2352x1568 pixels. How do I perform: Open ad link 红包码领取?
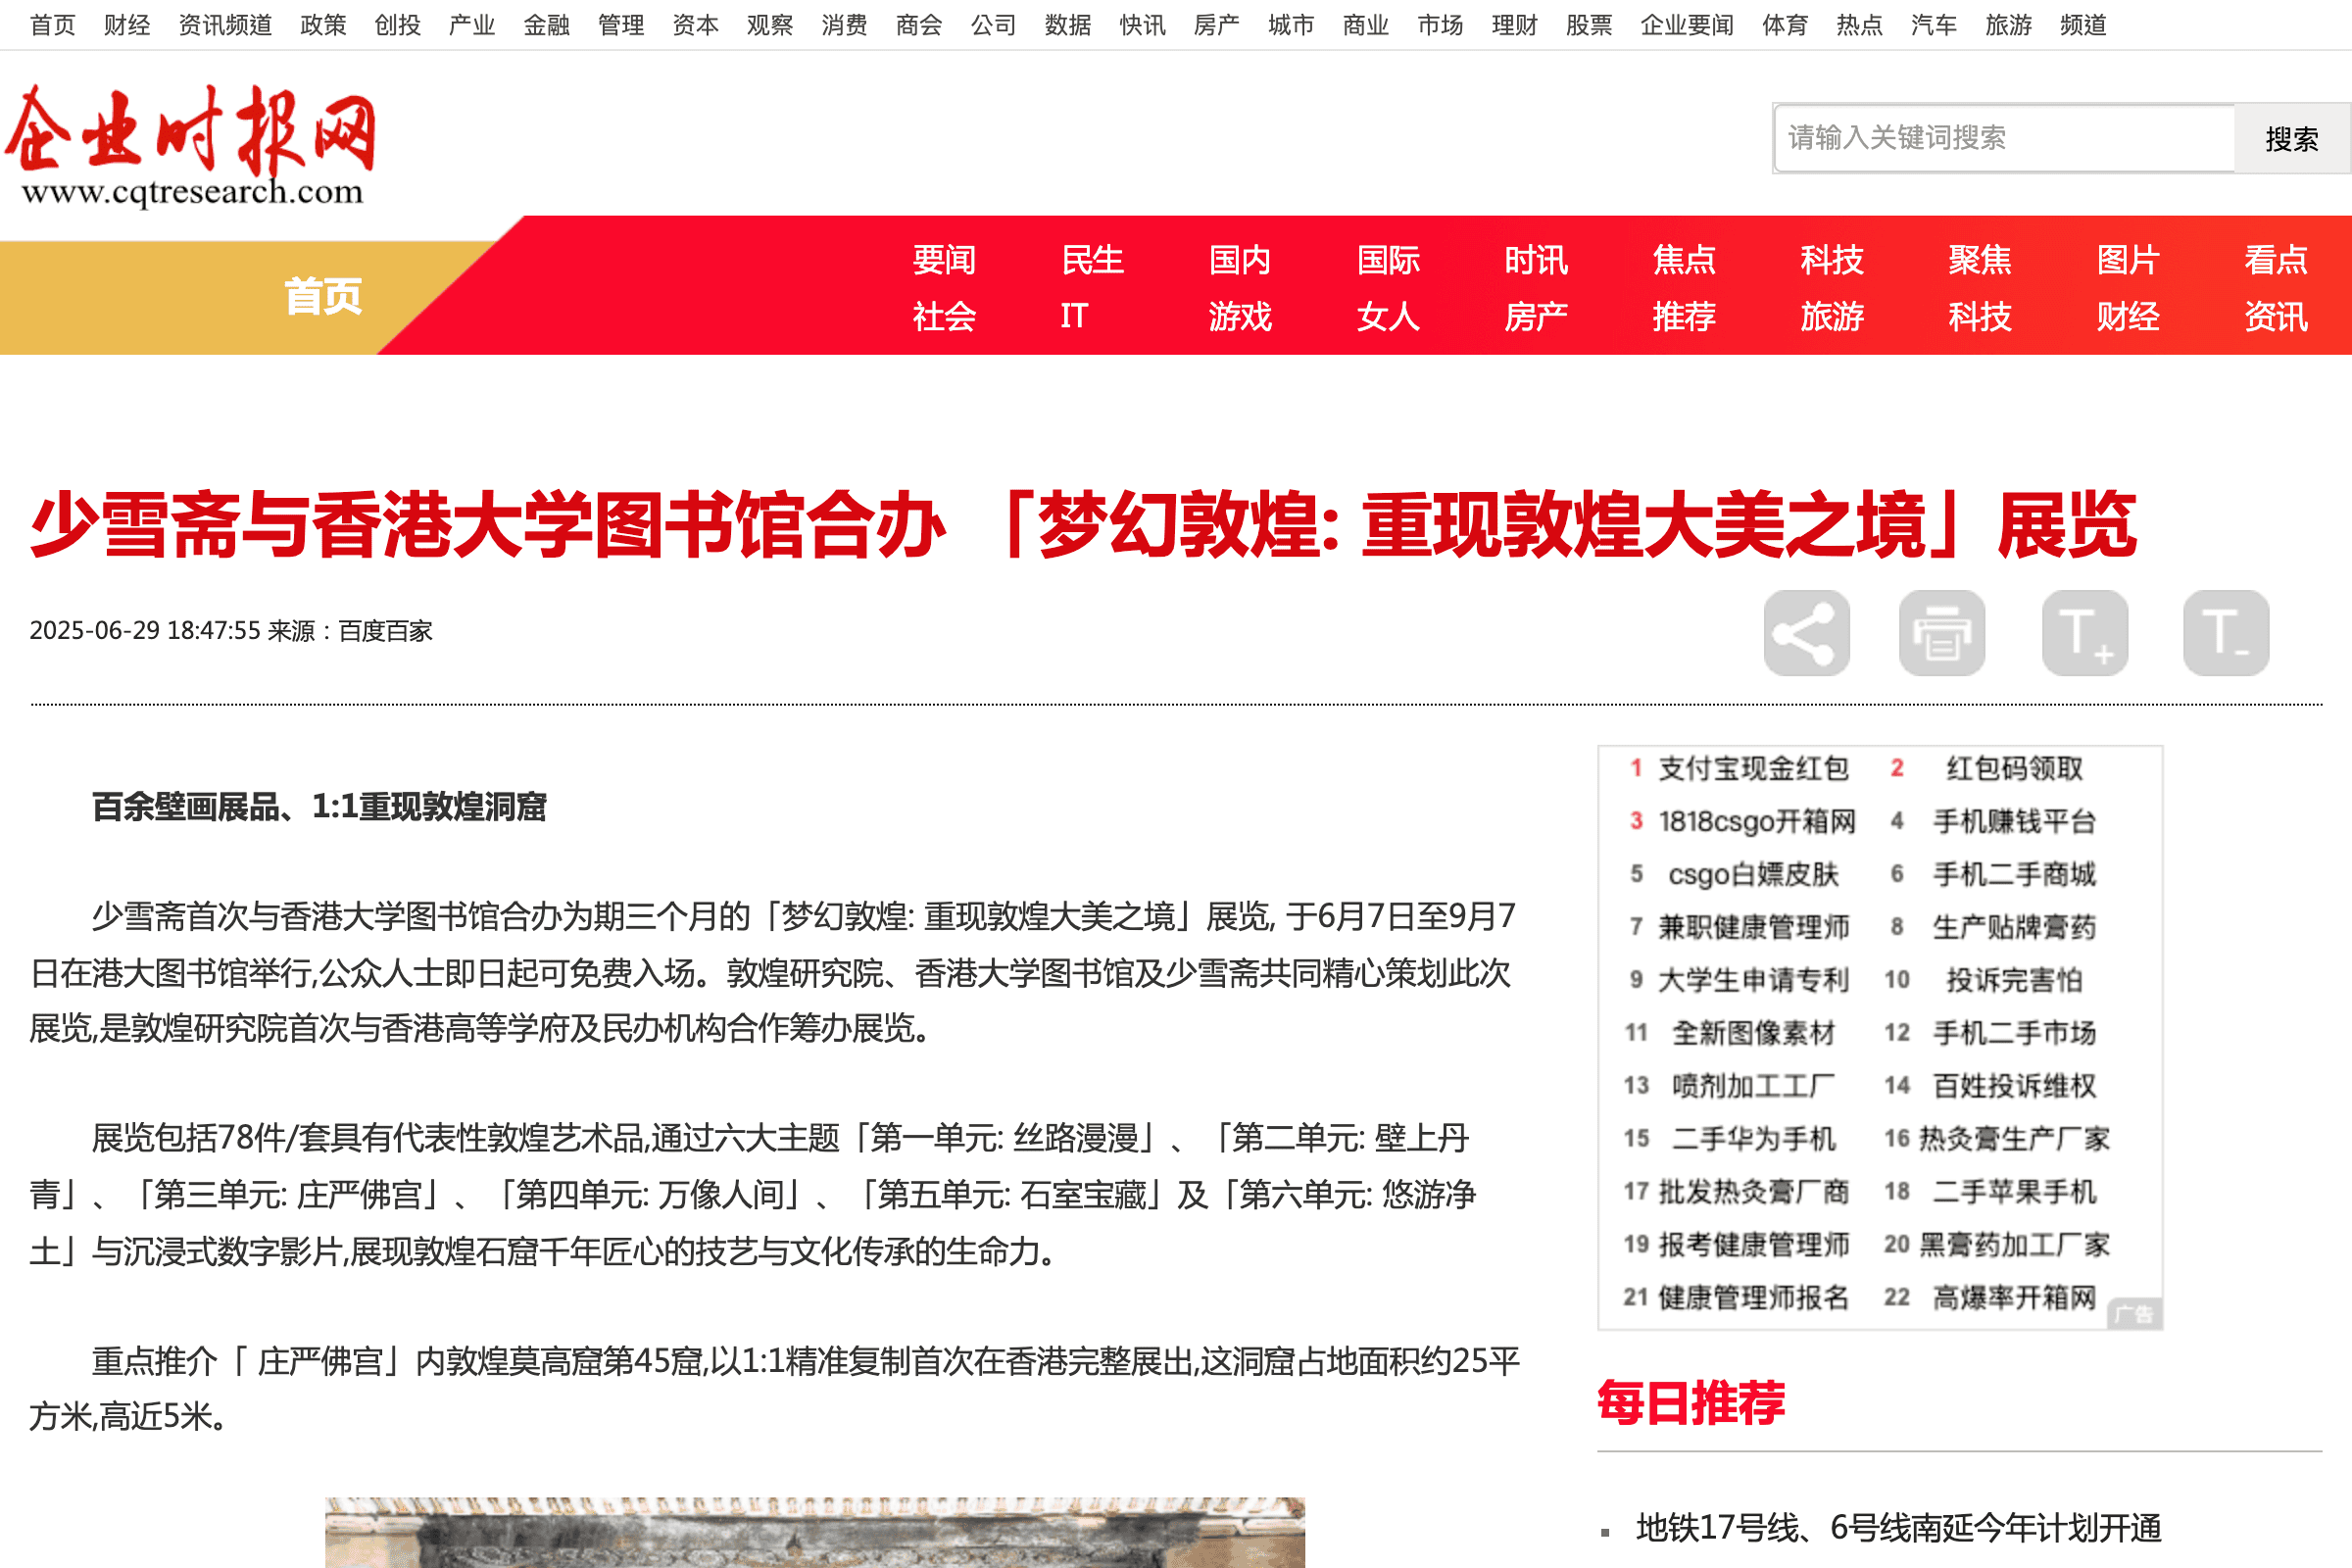(x=2014, y=768)
